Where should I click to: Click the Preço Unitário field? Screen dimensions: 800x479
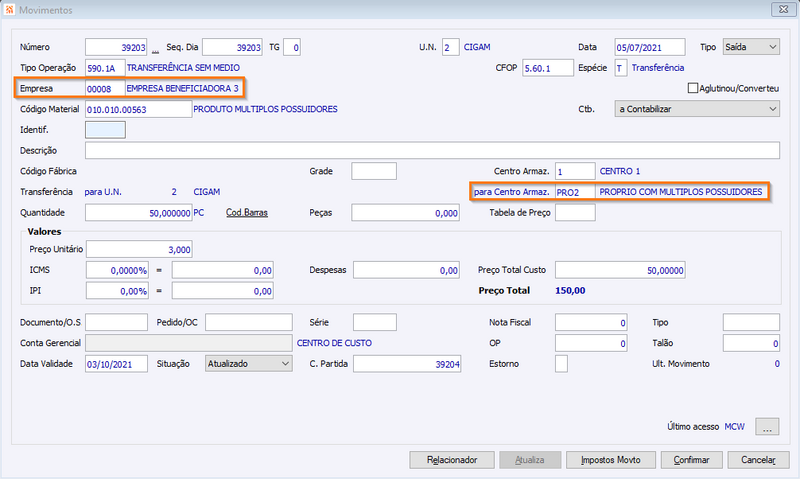coord(139,249)
